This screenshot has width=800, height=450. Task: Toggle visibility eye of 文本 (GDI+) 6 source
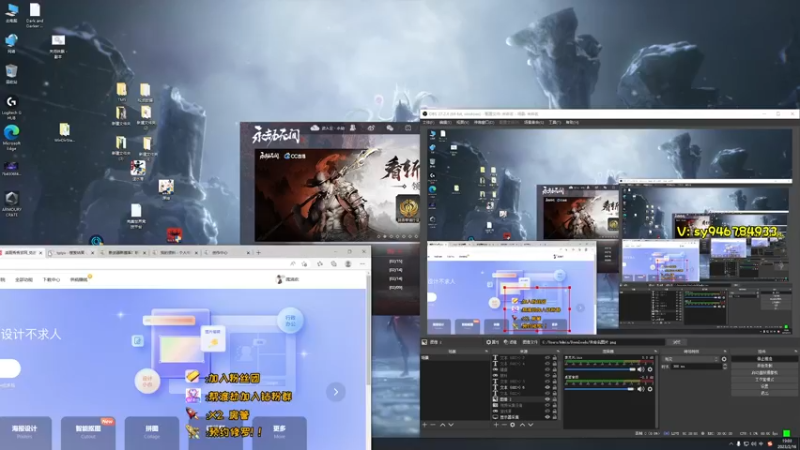[x=547, y=387]
